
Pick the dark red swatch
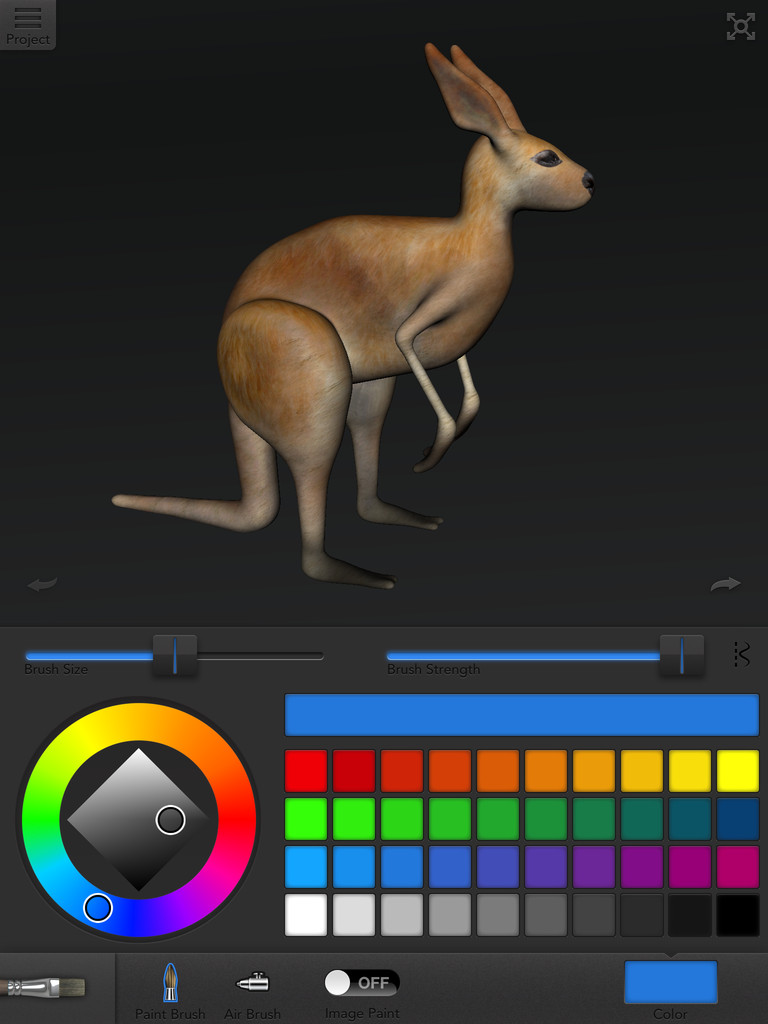[354, 771]
